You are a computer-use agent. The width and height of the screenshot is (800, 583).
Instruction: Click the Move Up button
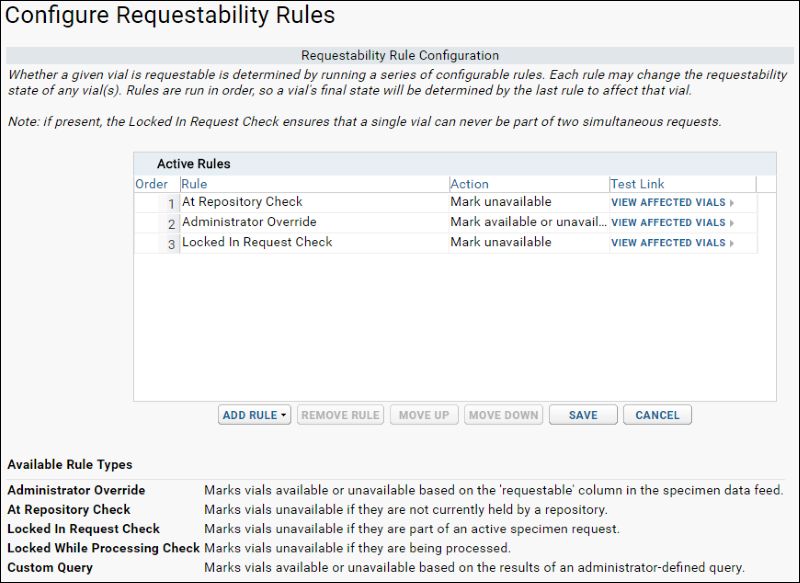[424, 415]
